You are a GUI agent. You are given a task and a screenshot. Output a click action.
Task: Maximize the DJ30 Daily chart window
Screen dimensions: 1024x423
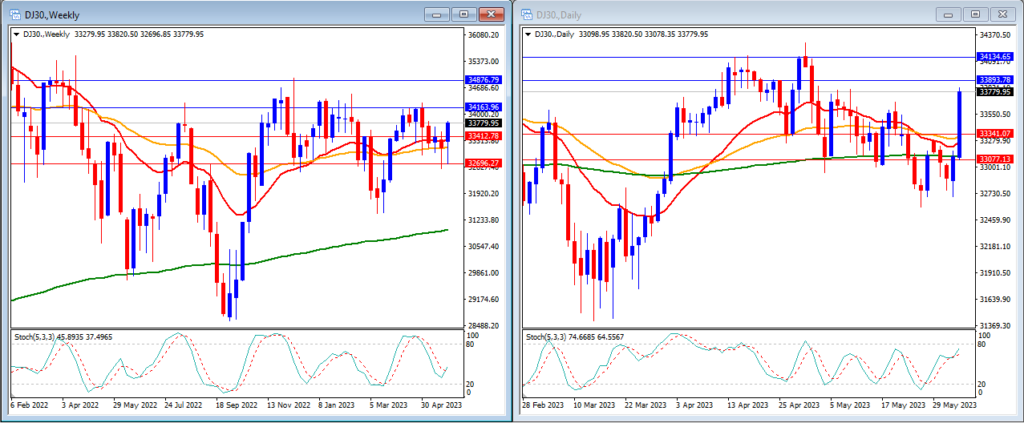point(976,14)
